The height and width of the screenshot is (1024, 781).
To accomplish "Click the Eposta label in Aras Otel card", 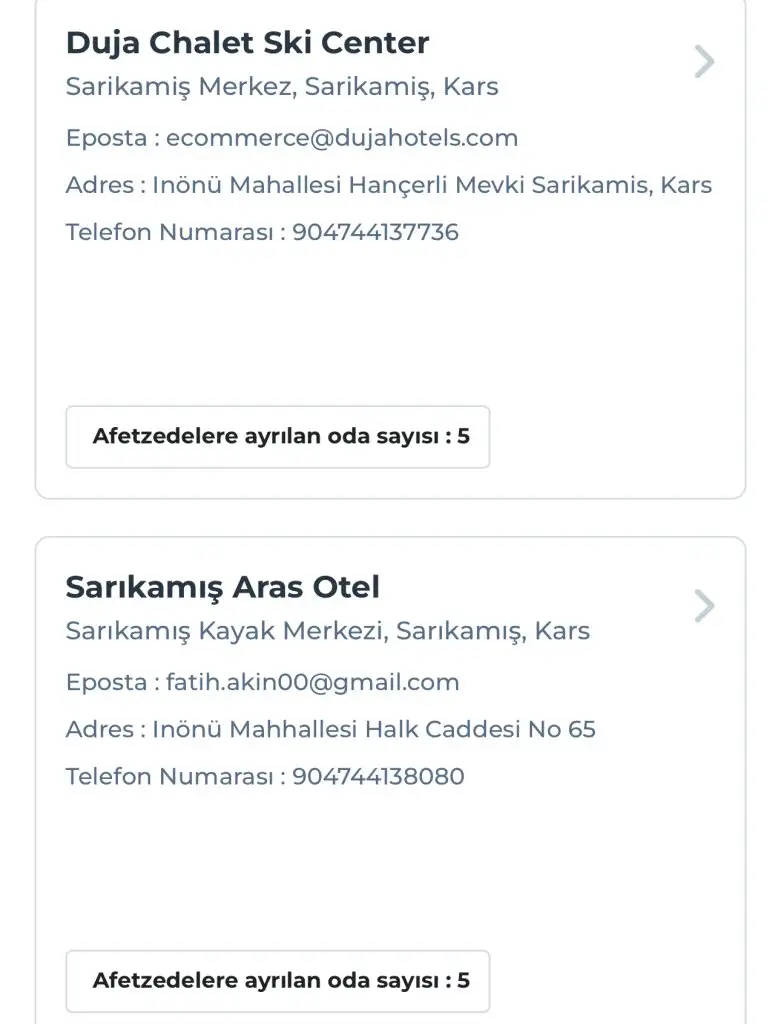I will 106,683.
